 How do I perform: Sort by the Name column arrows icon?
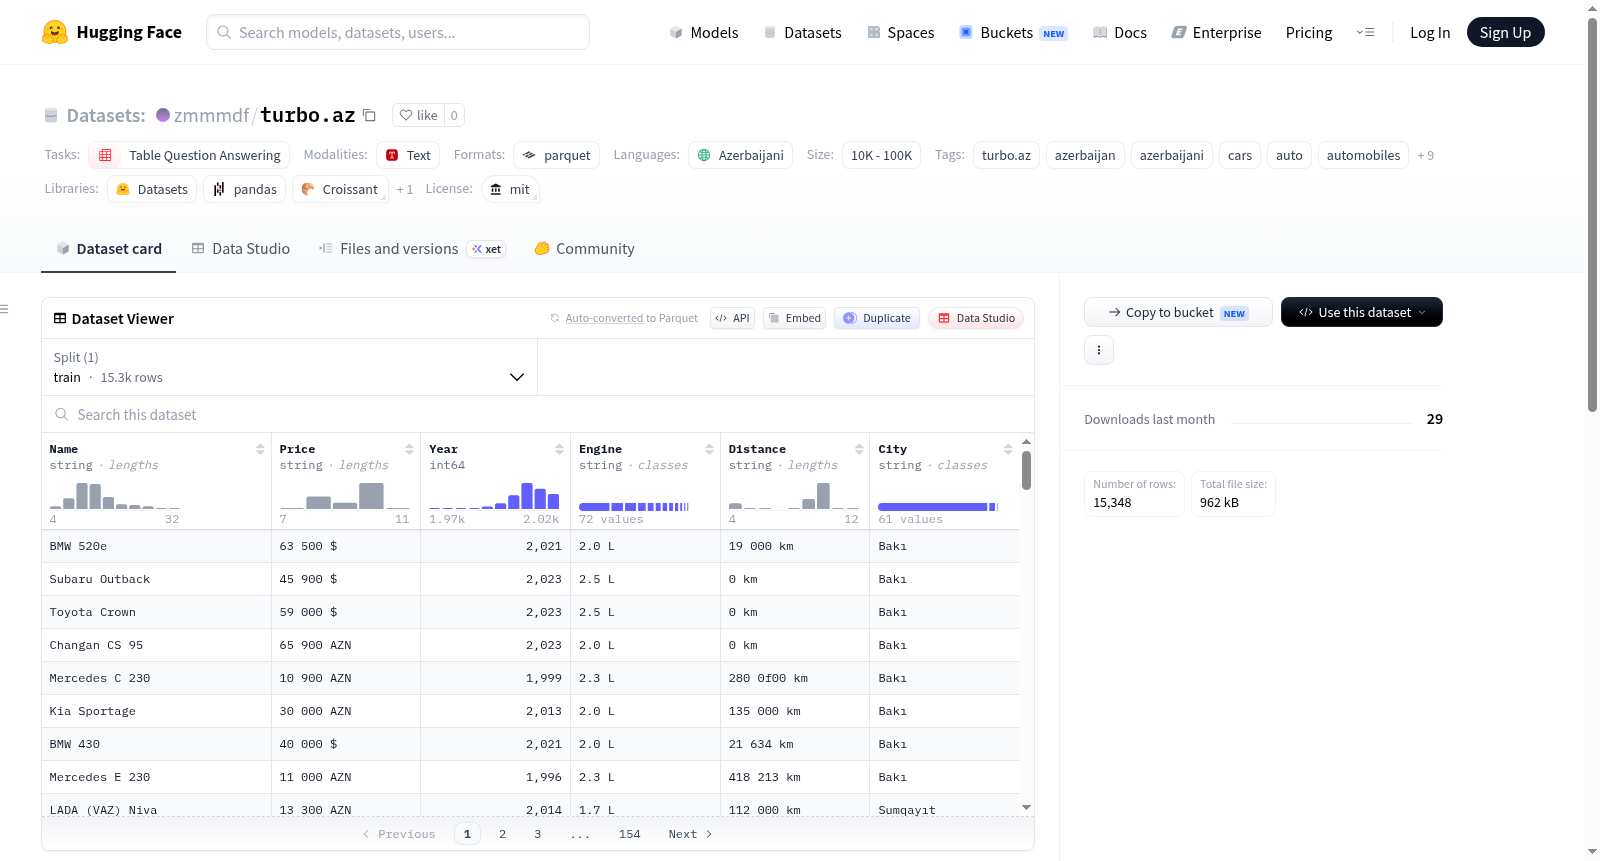pos(260,449)
